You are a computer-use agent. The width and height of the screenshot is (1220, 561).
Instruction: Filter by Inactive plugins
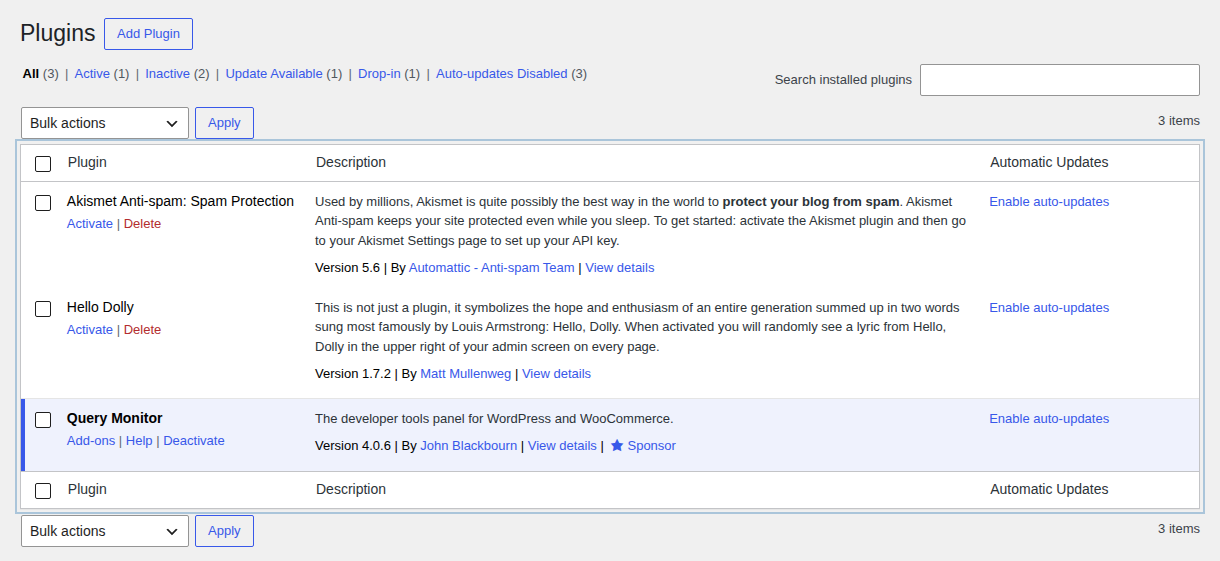pos(167,74)
